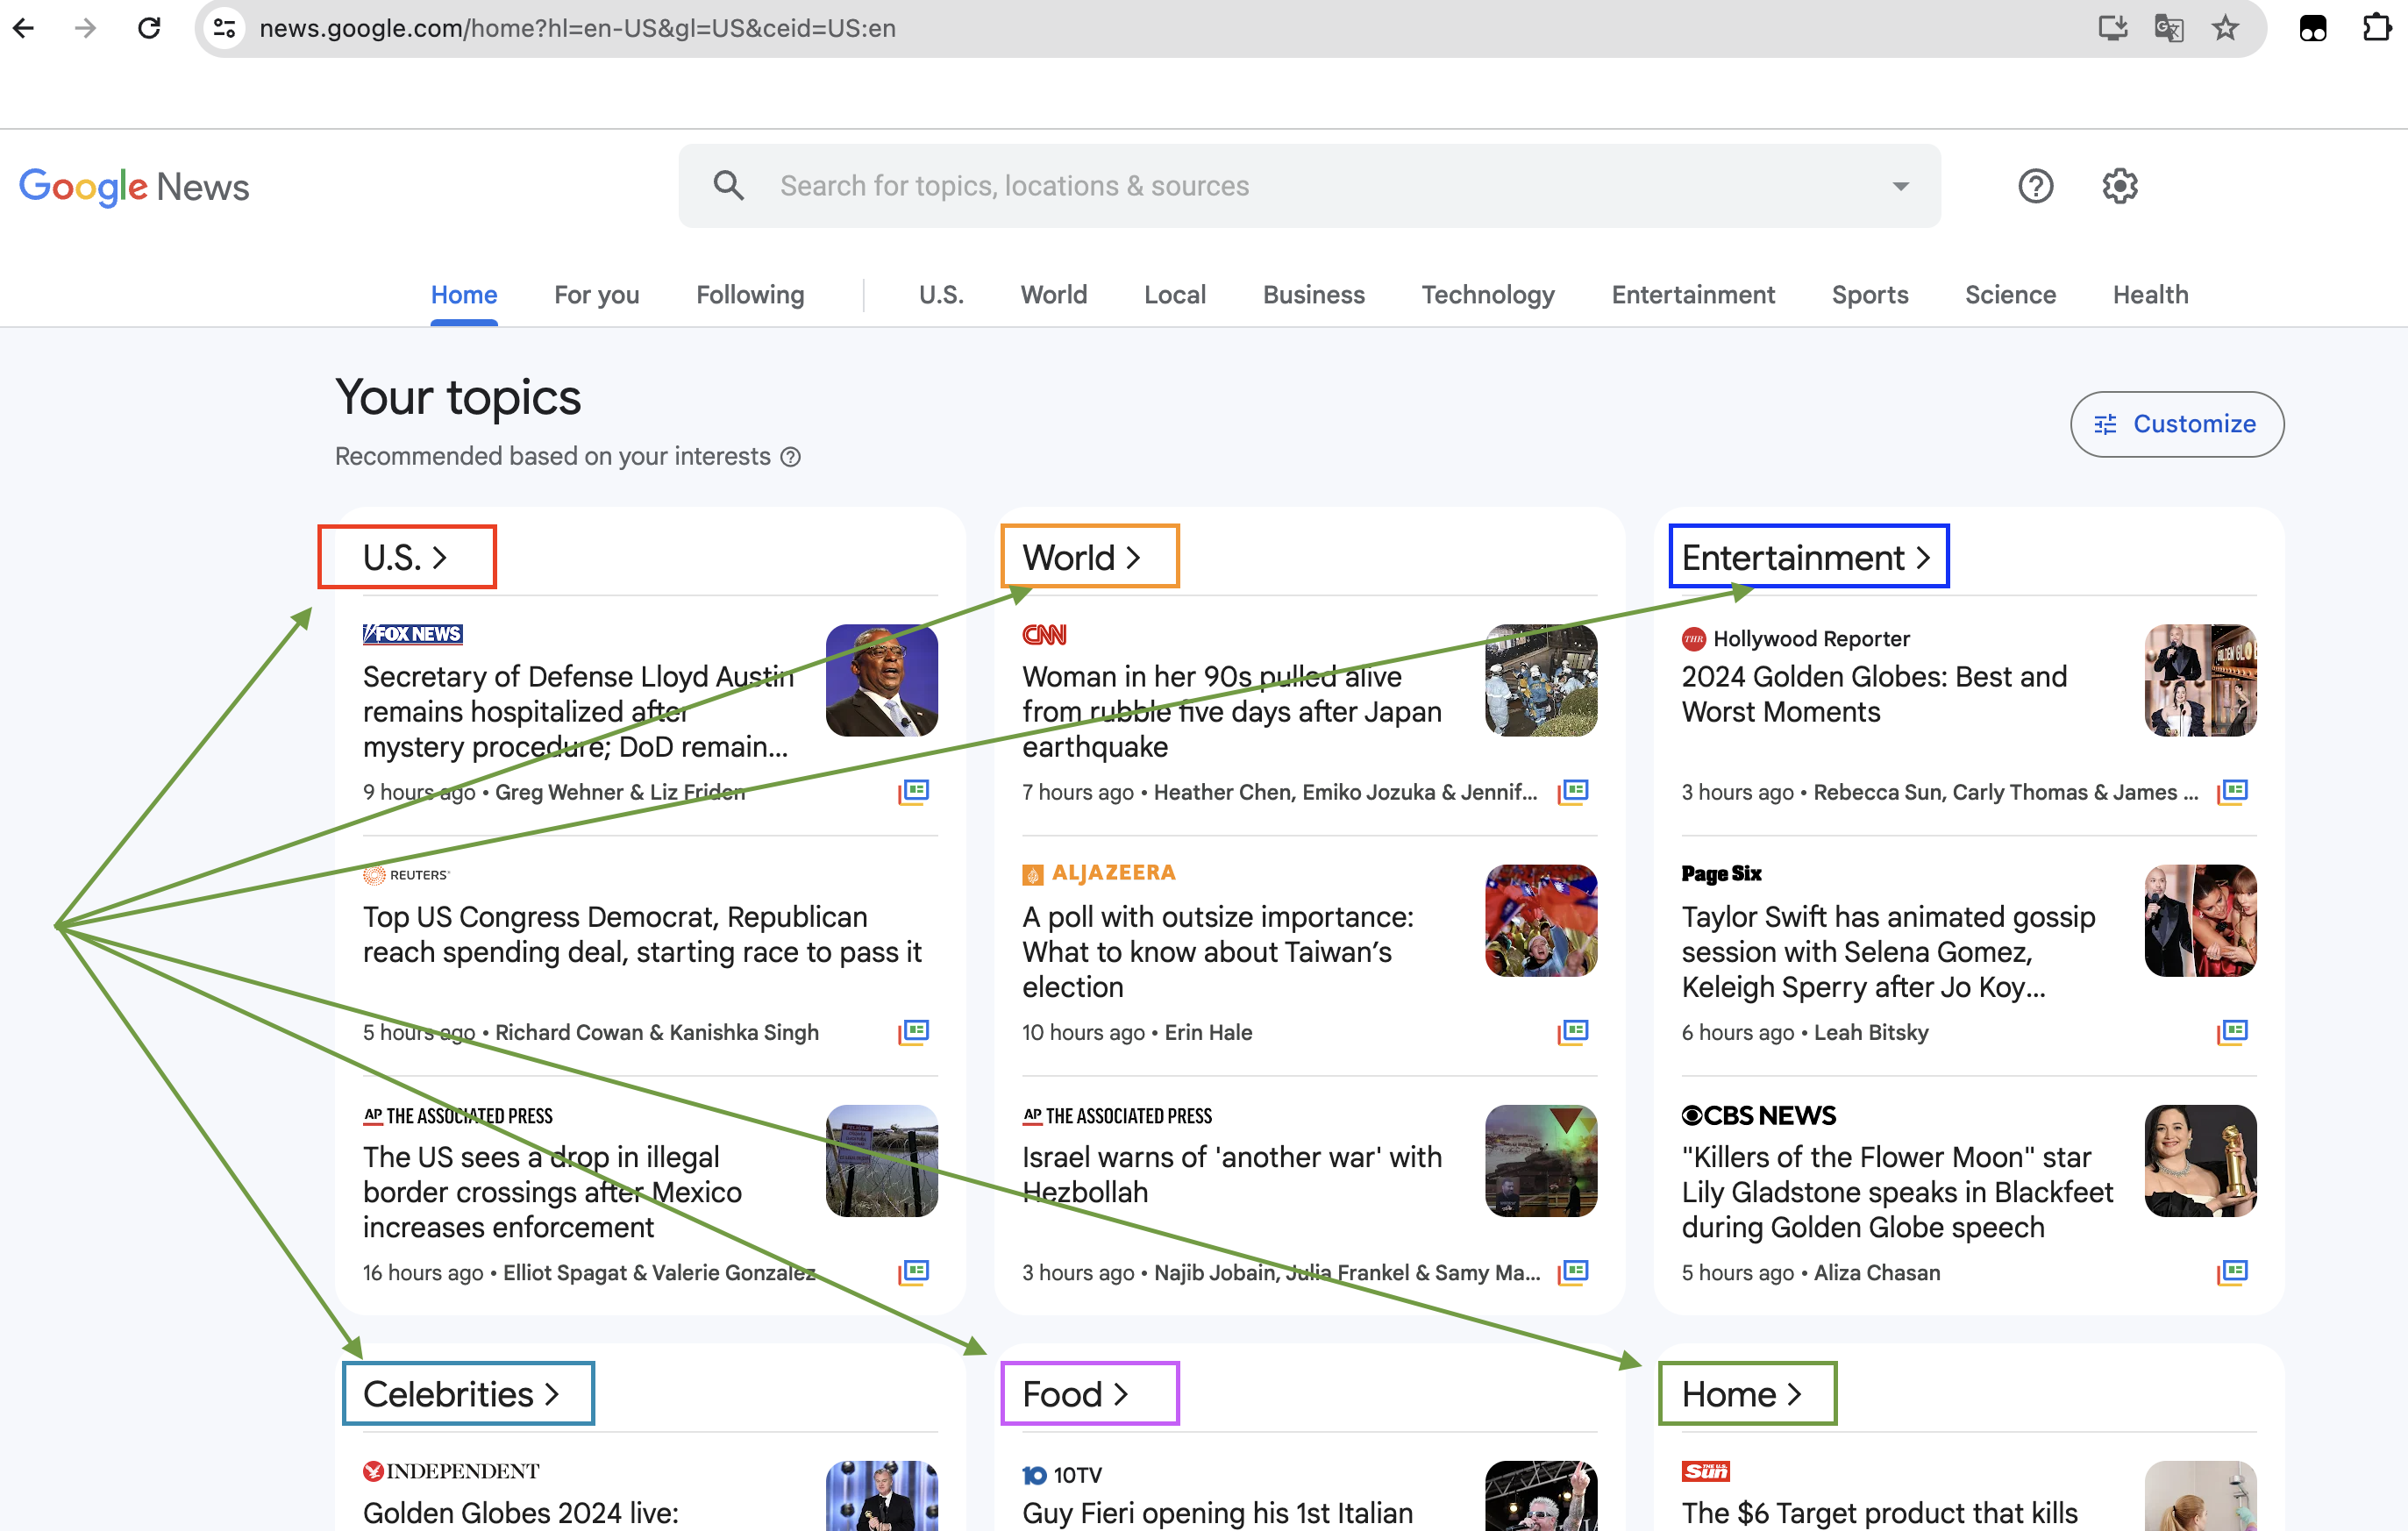Open full coverage icon for Taiwan election story
The image size is (2408, 1531).
(x=1573, y=1032)
